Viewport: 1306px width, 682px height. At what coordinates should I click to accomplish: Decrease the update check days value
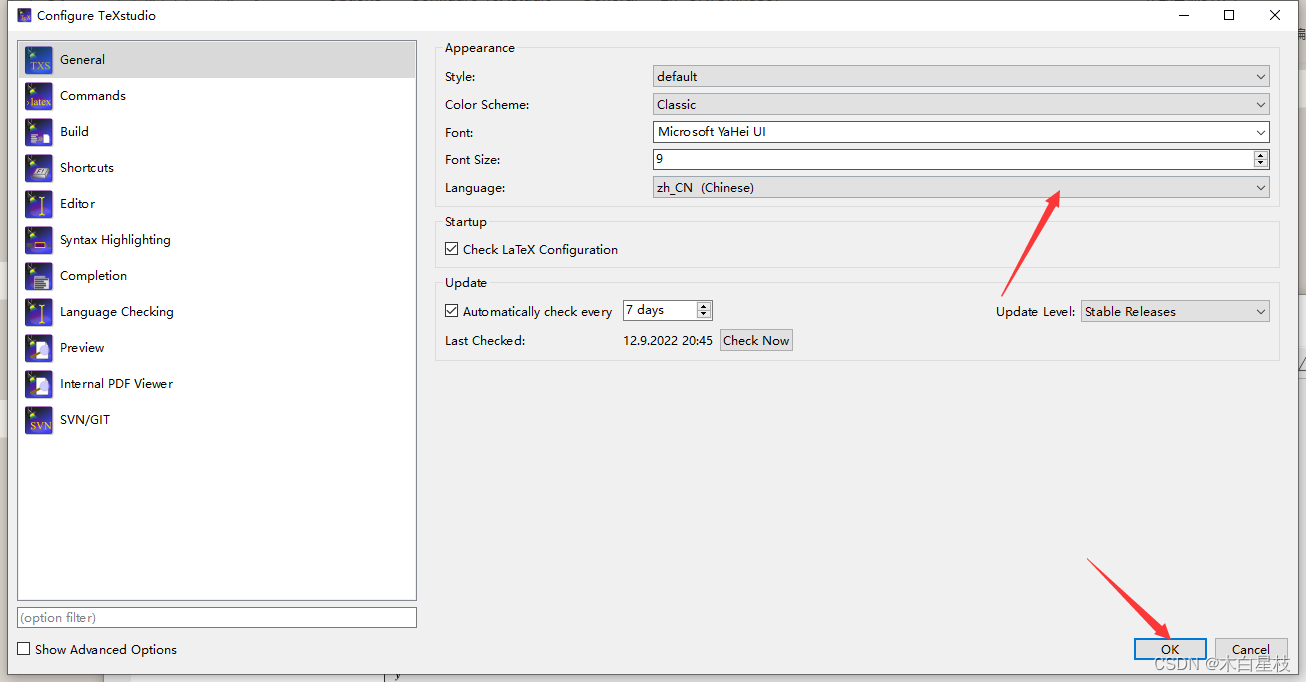click(704, 315)
